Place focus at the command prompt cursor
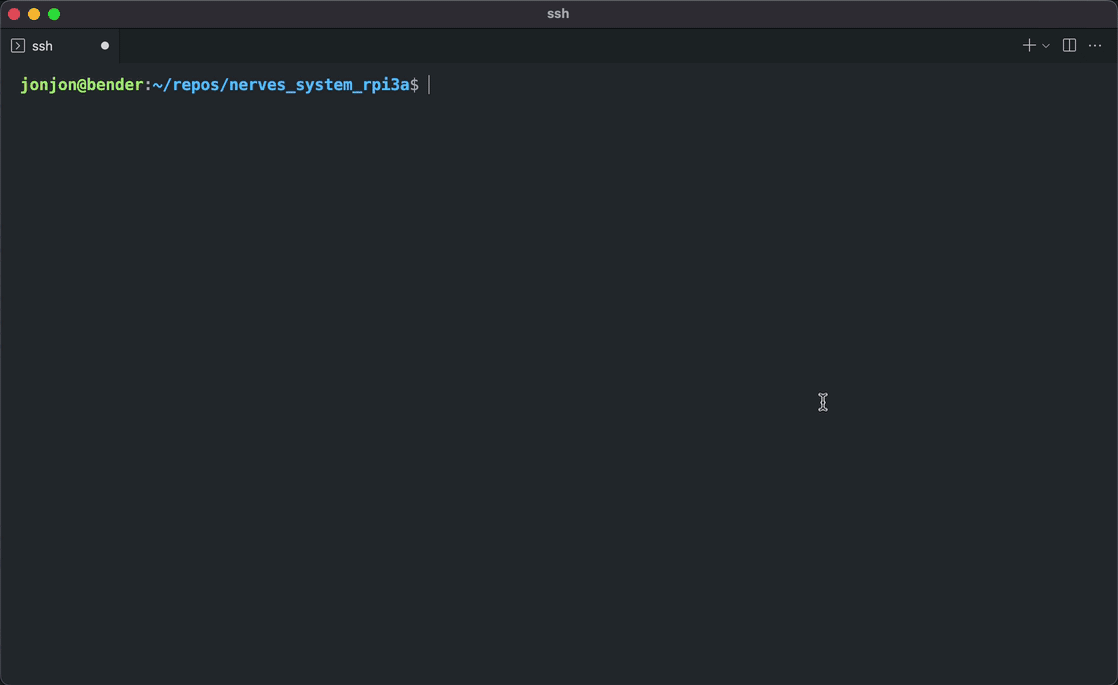This screenshot has height=685, width=1118. [429, 85]
